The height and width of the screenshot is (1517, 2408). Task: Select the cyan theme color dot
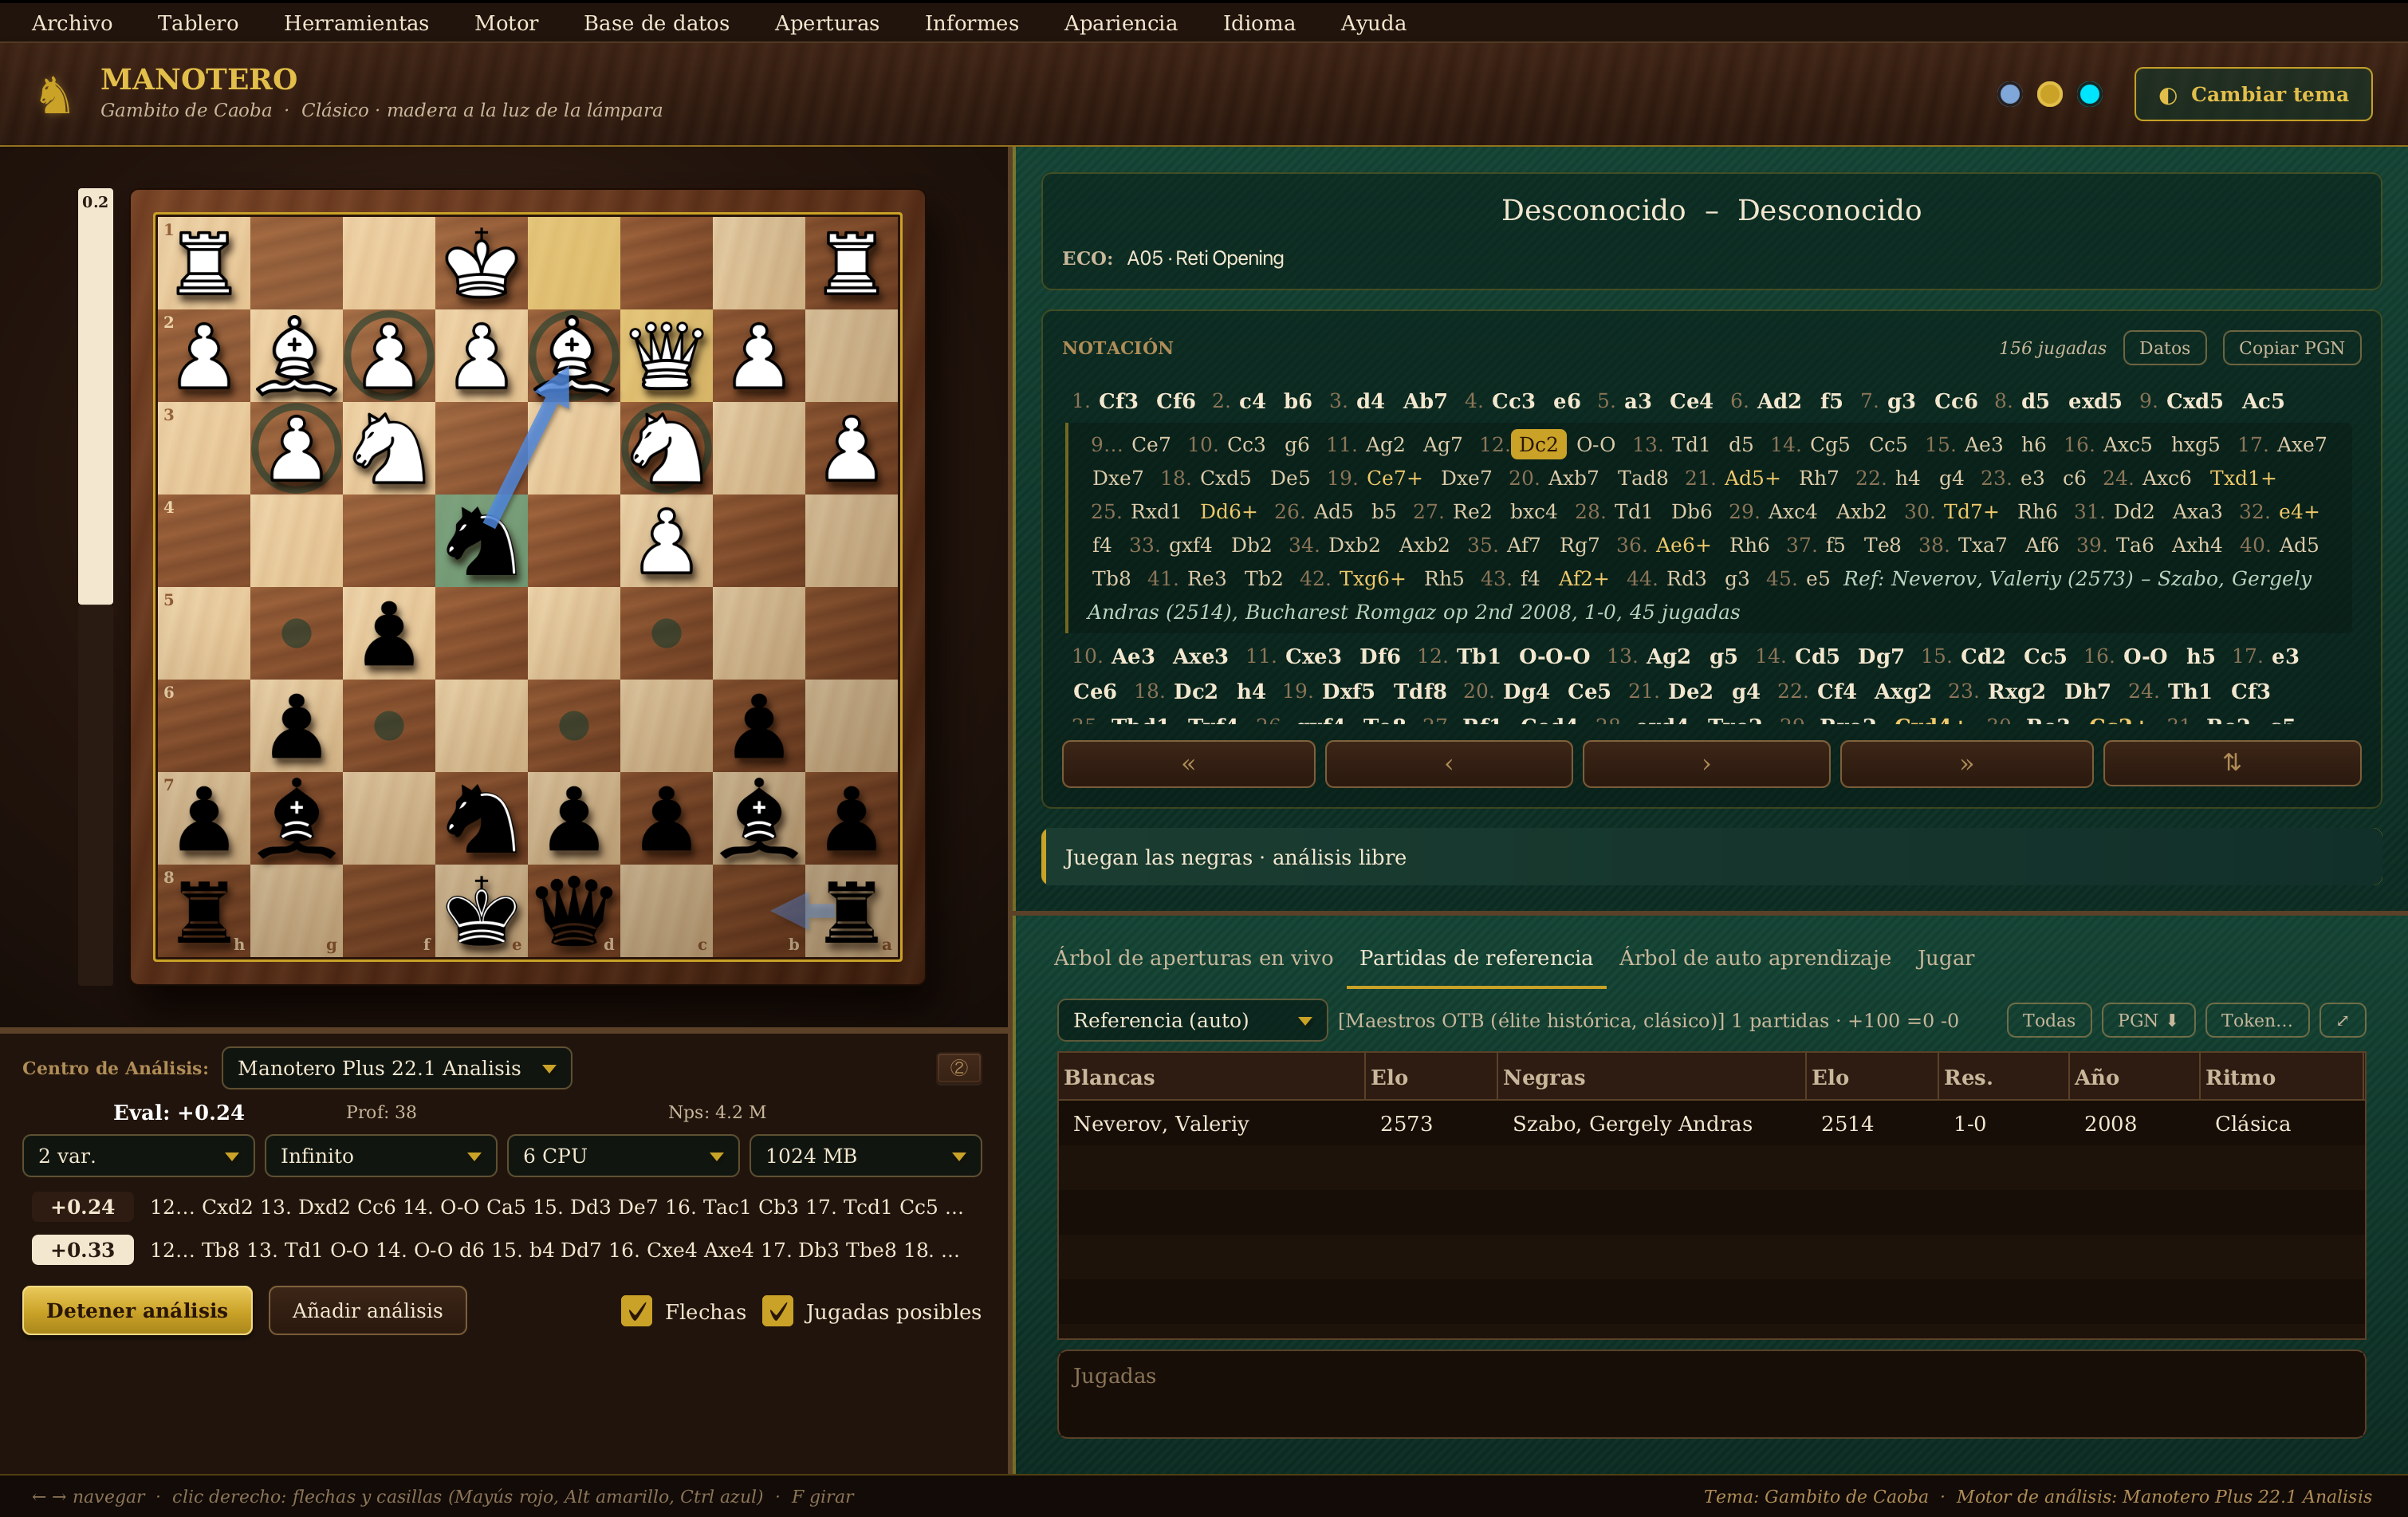(2090, 94)
